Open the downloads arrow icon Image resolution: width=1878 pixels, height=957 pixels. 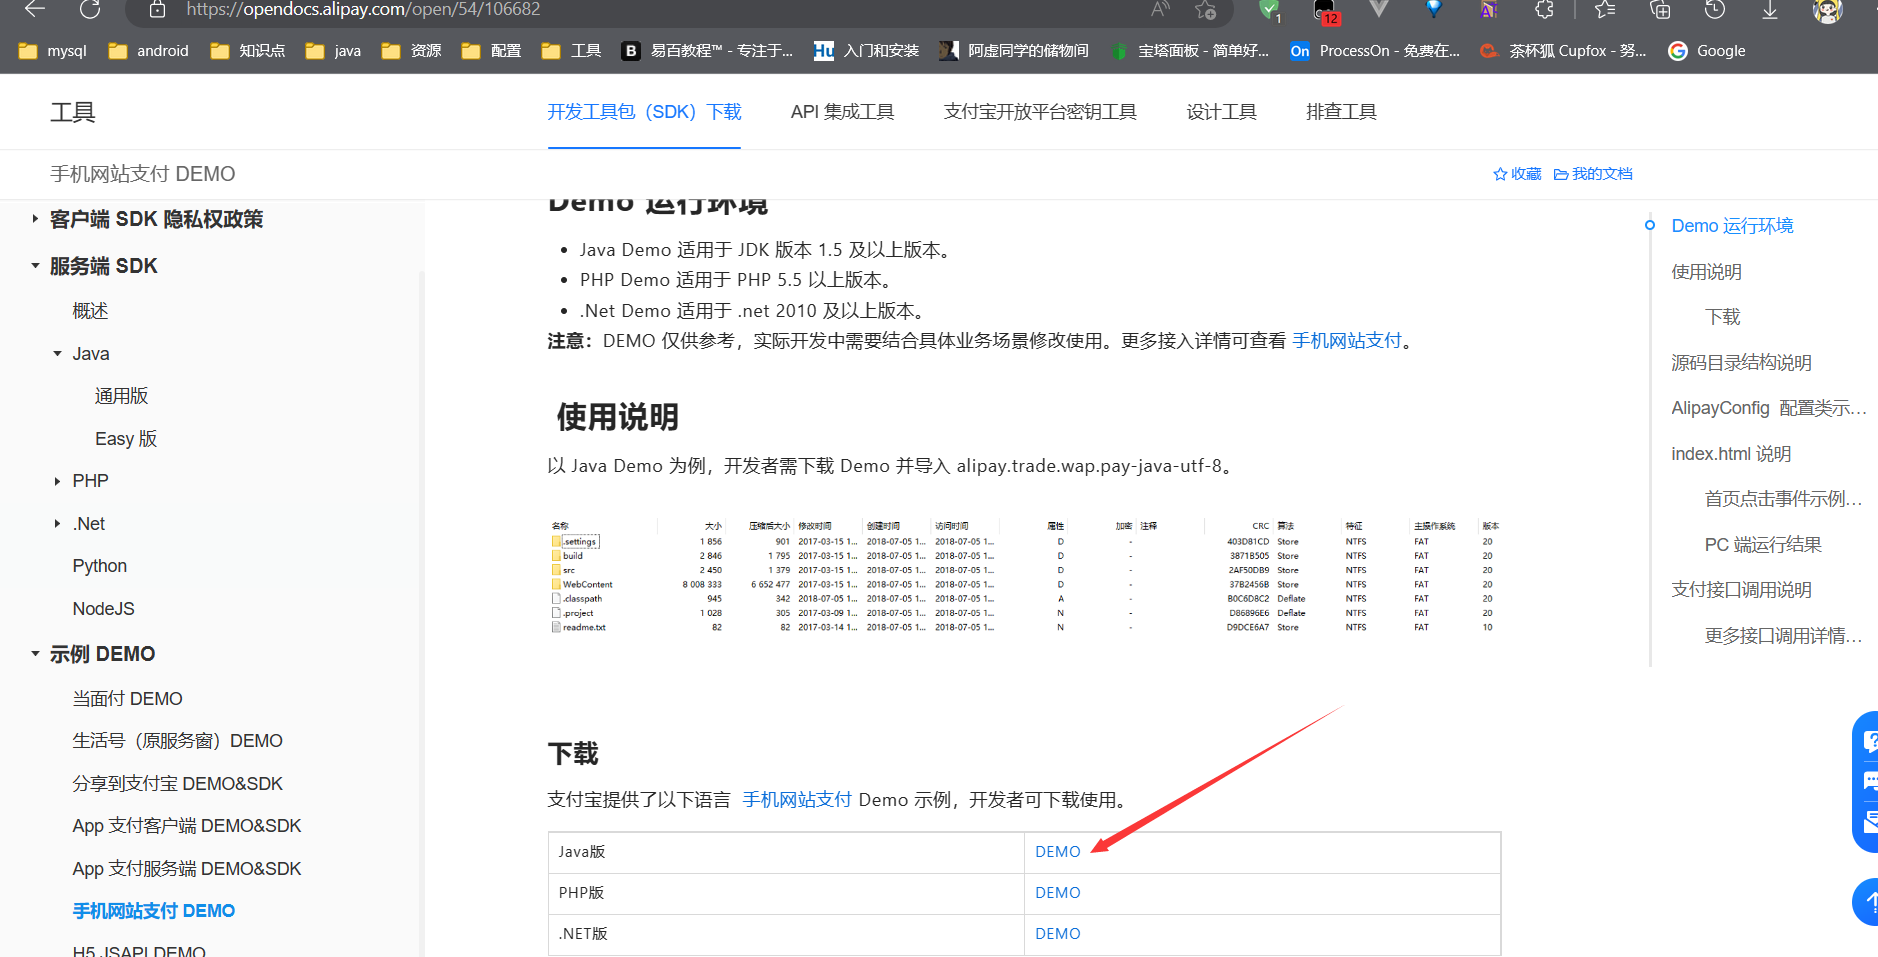[1770, 9]
